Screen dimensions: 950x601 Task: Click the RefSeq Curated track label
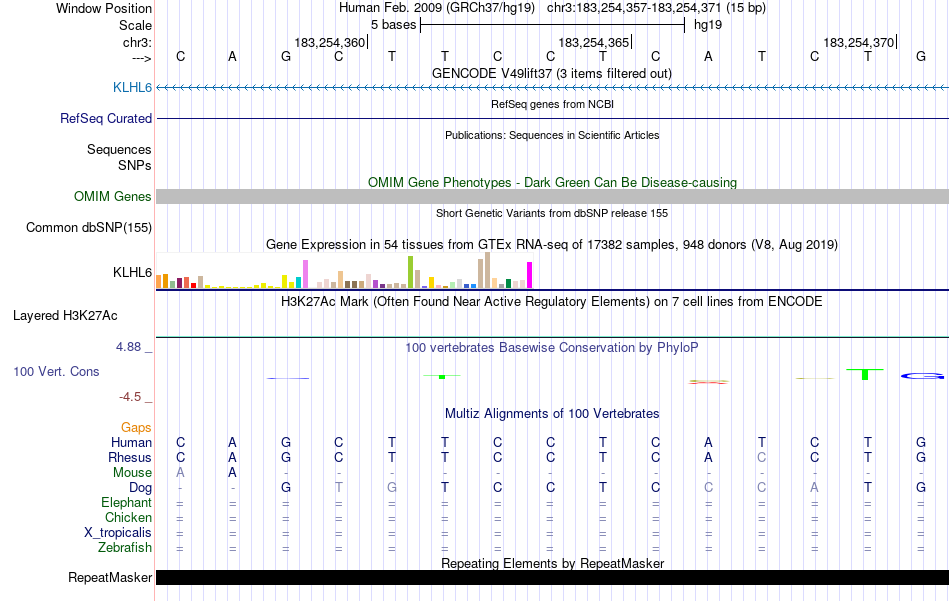[x=105, y=118]
